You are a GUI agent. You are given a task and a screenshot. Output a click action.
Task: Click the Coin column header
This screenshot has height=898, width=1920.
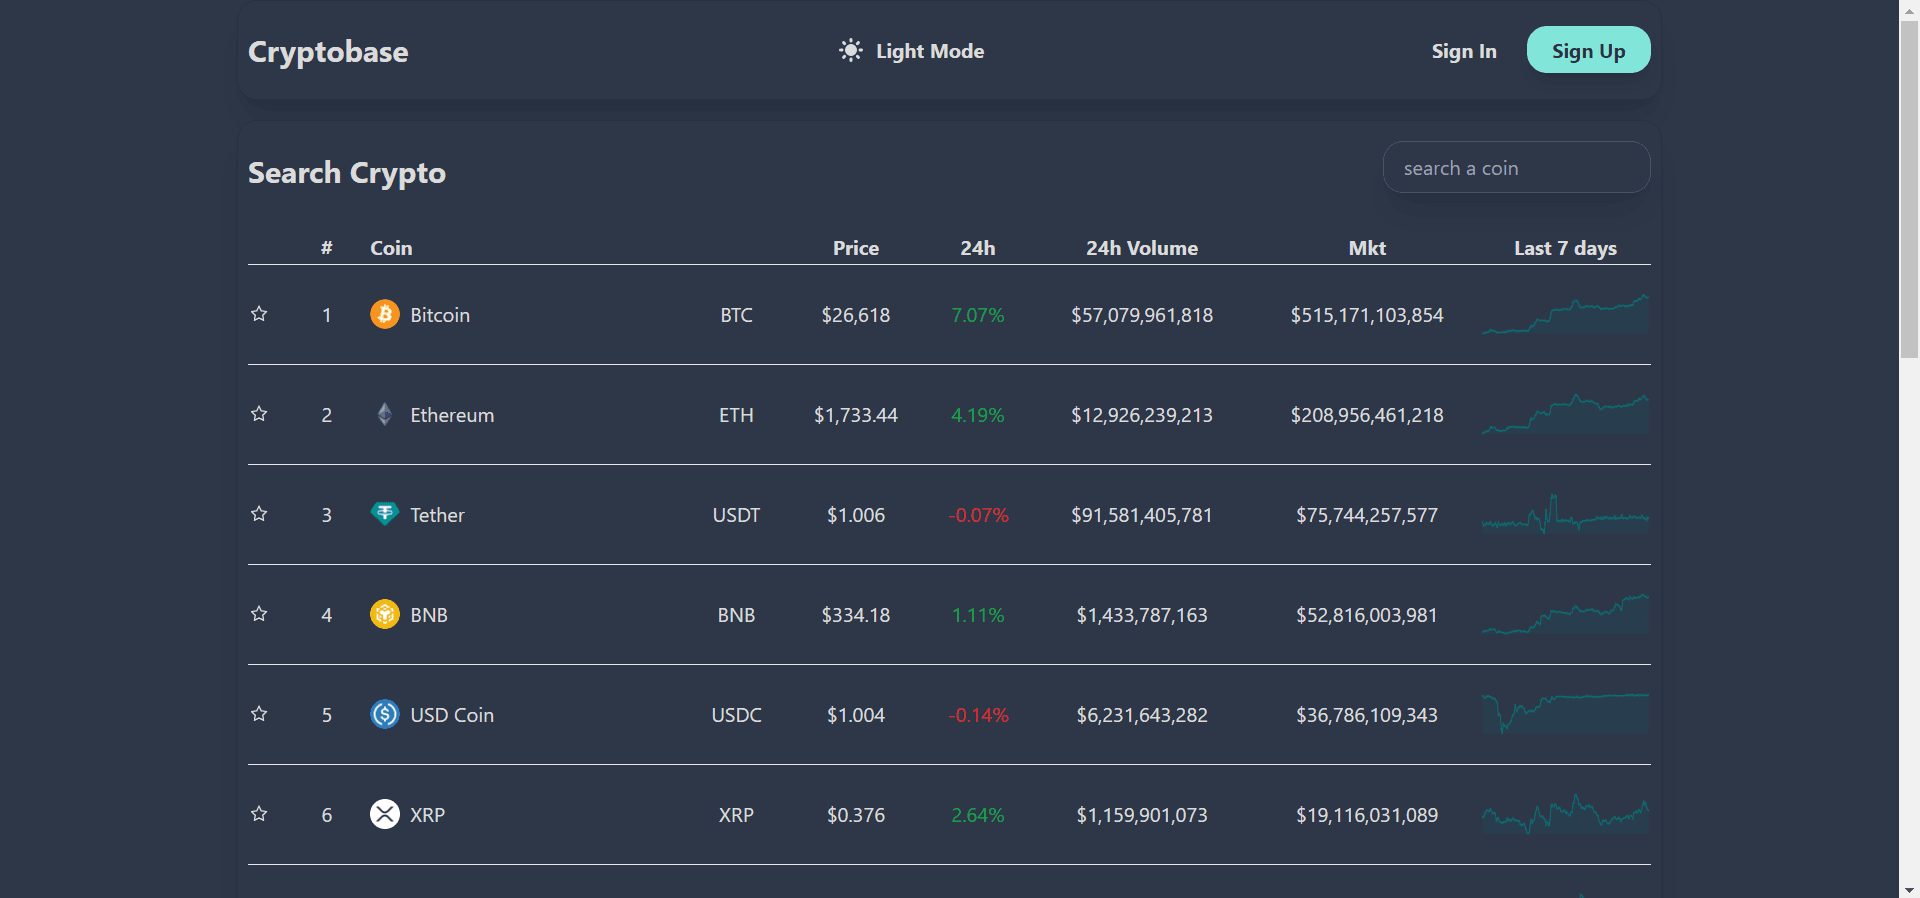pyautogui.click(x=391, y=248)
